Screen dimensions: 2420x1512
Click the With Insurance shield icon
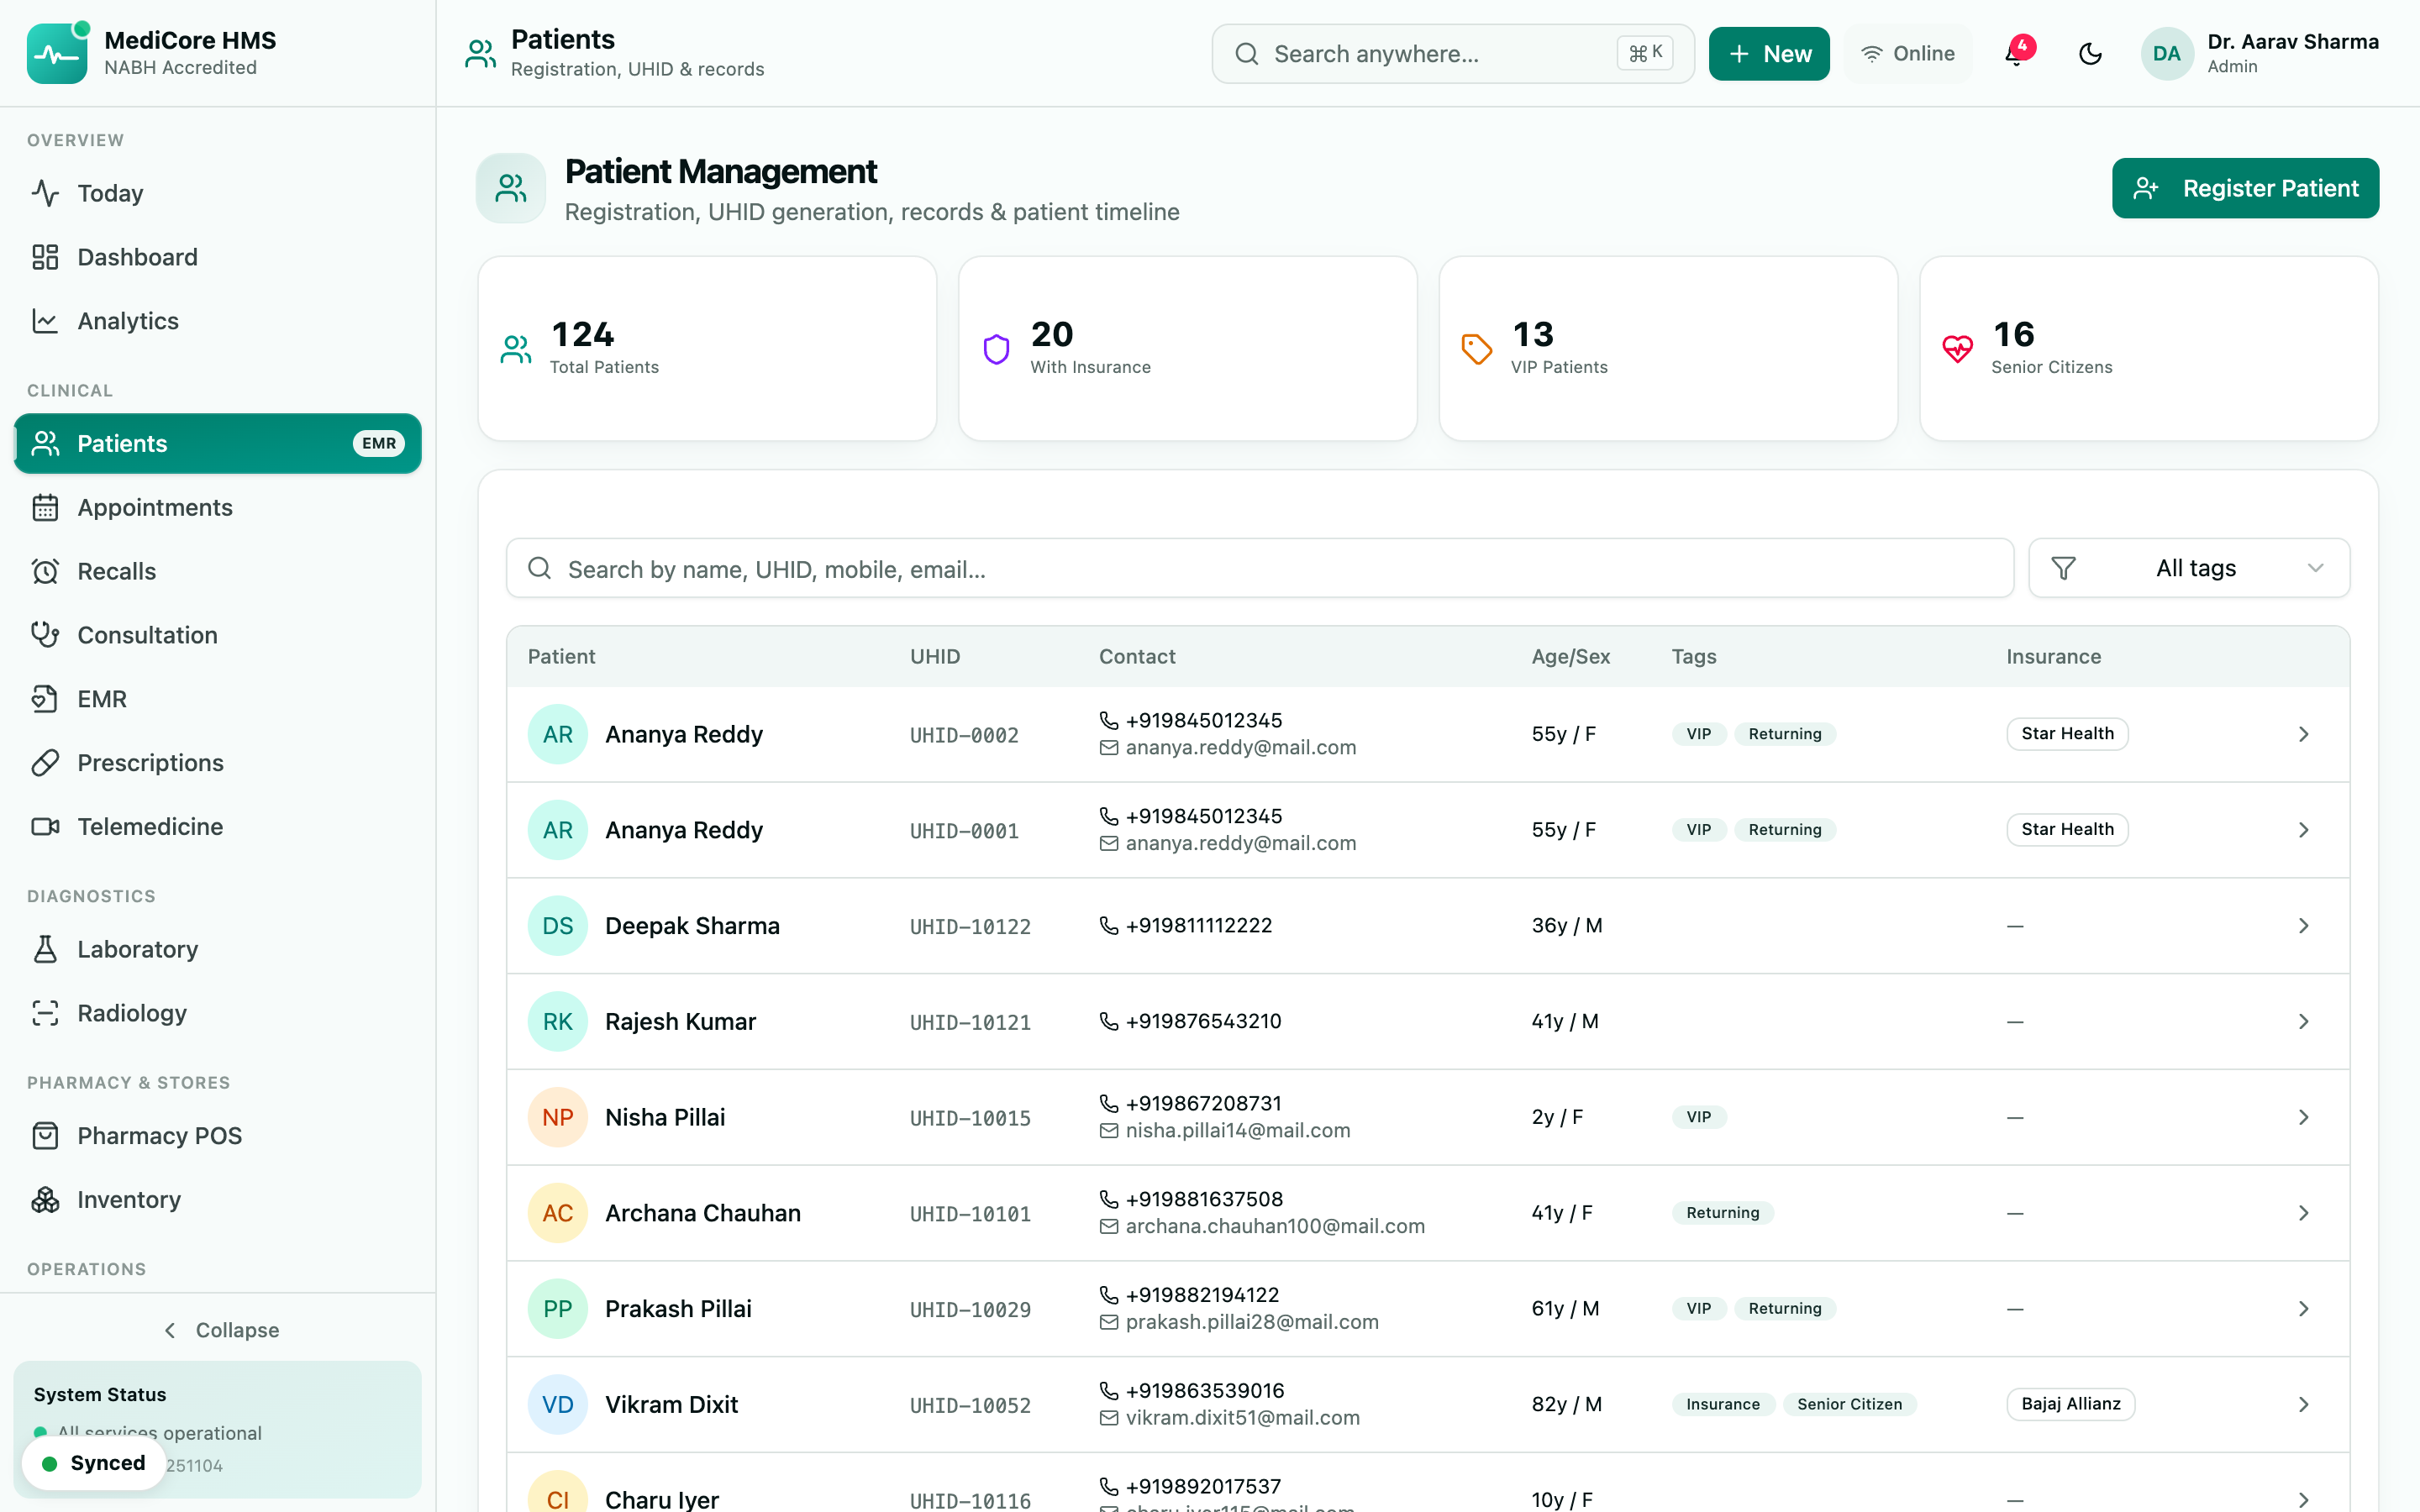996,349
